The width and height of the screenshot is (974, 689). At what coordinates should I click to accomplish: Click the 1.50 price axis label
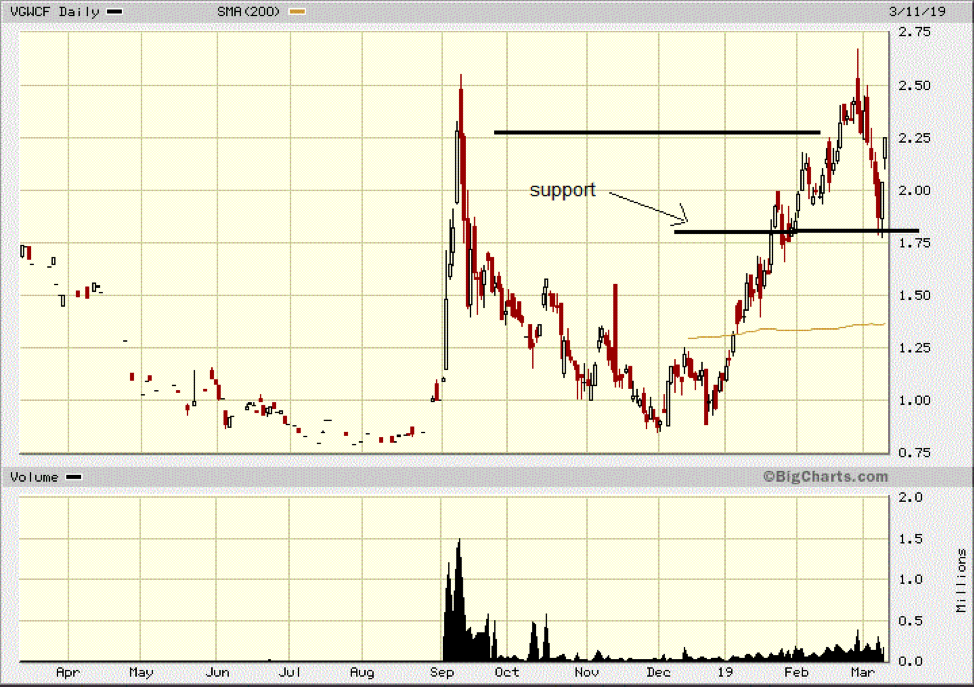point(914,296)
